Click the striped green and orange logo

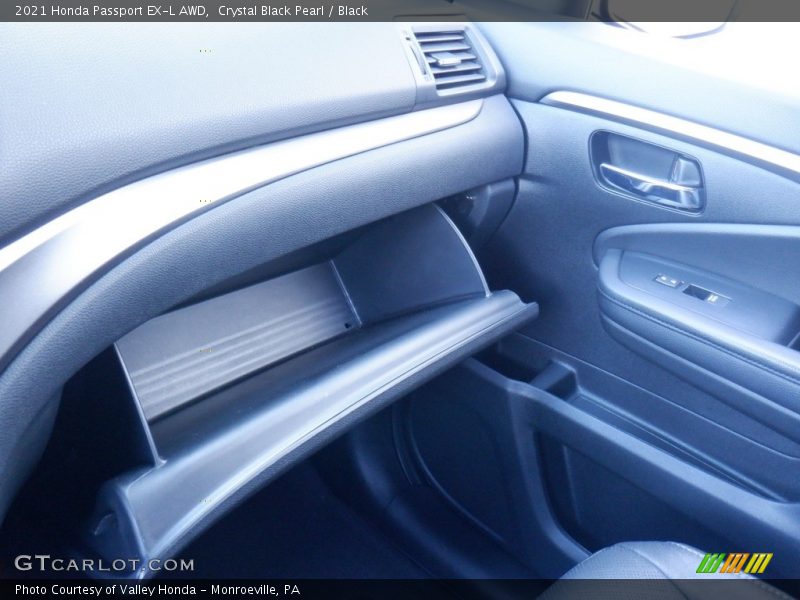pyautogui.click(x=734, y=563)
